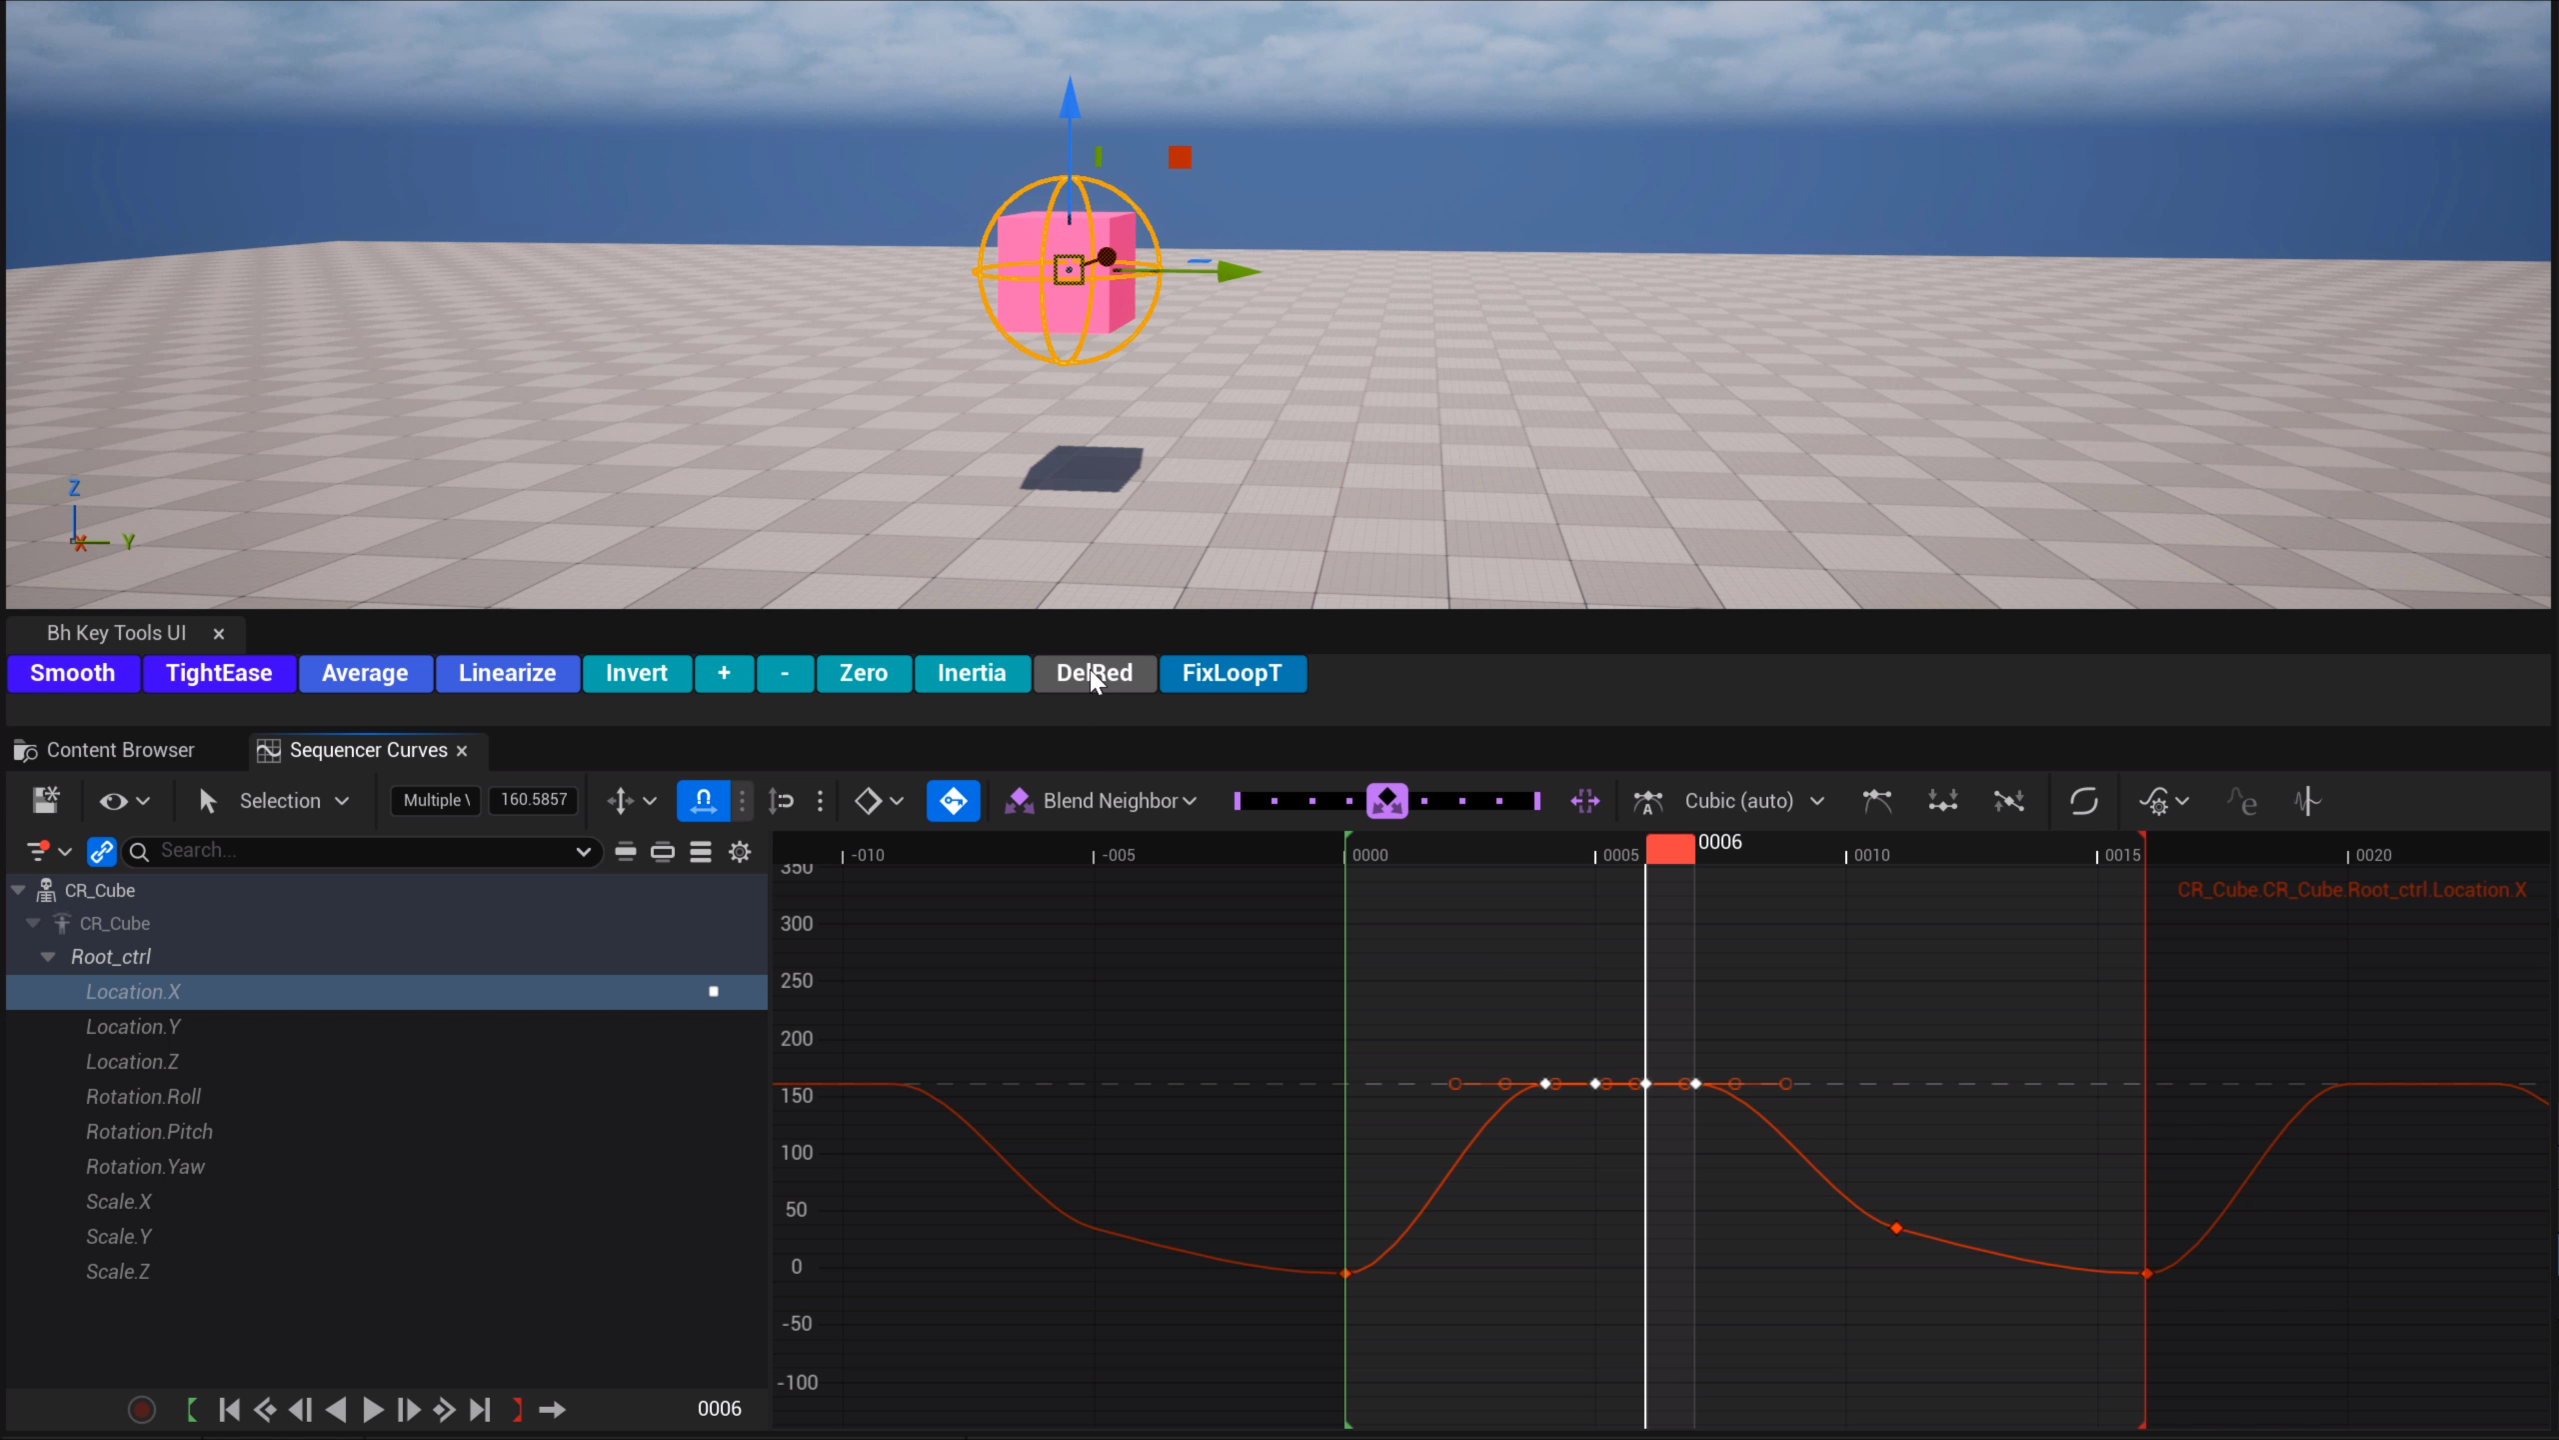Click the Blend Neighbor slider handle
This screenshot has width=2559, height=1440.
(x=1387, y=801)
